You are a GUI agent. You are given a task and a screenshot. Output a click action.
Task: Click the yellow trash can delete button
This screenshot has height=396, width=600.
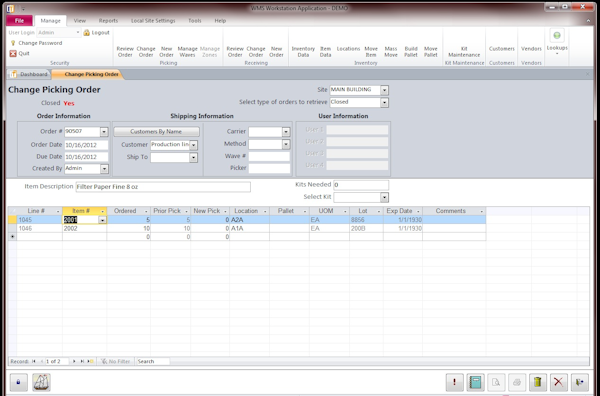pyautogui.click(x=538, y=382)
